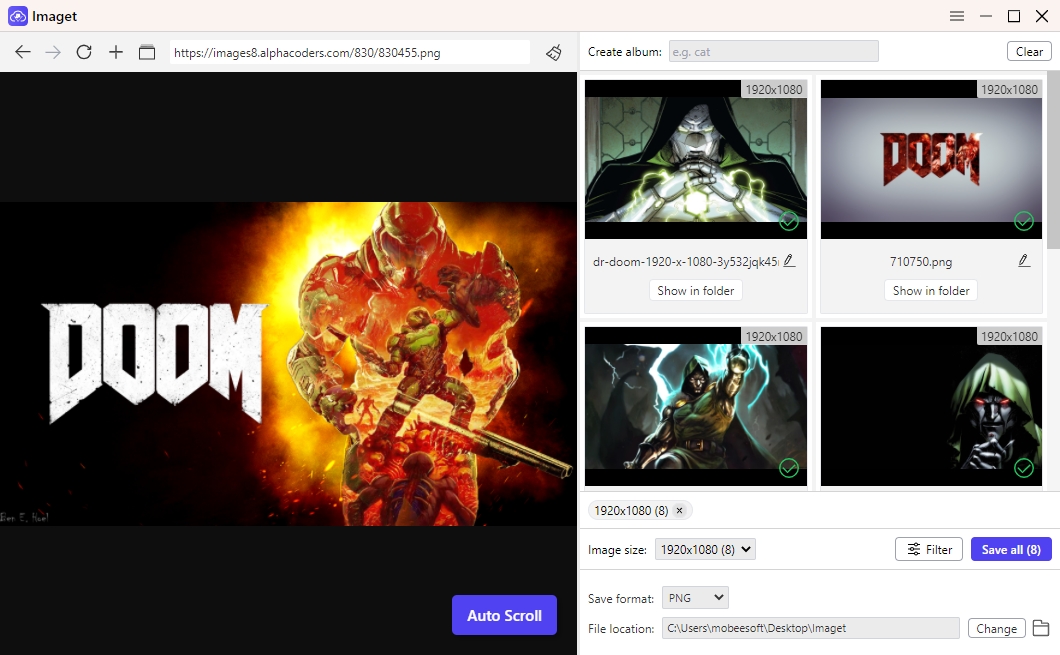Click the File location path field

(x=811, y=628)
